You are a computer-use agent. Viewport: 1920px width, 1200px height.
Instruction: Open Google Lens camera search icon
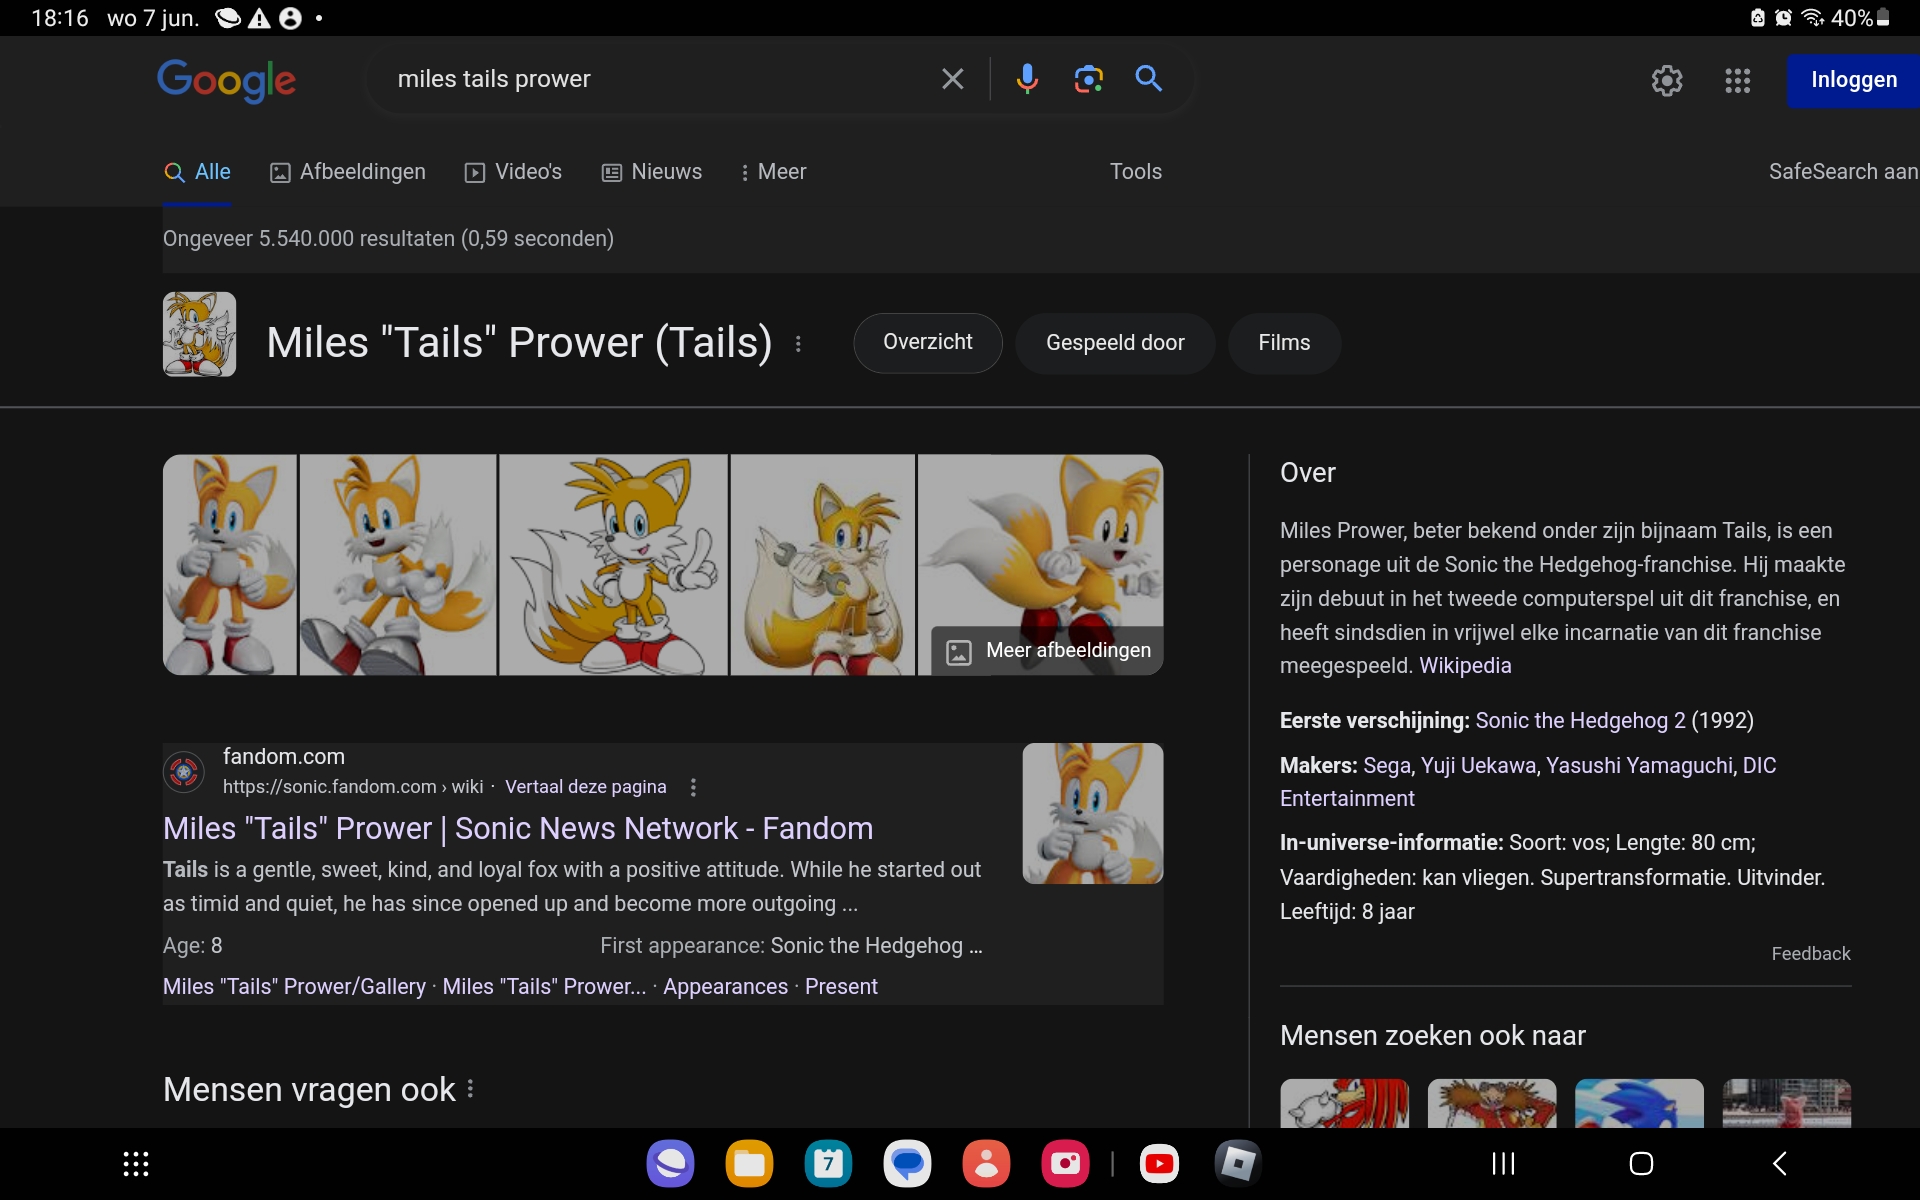coord(1088,79)
